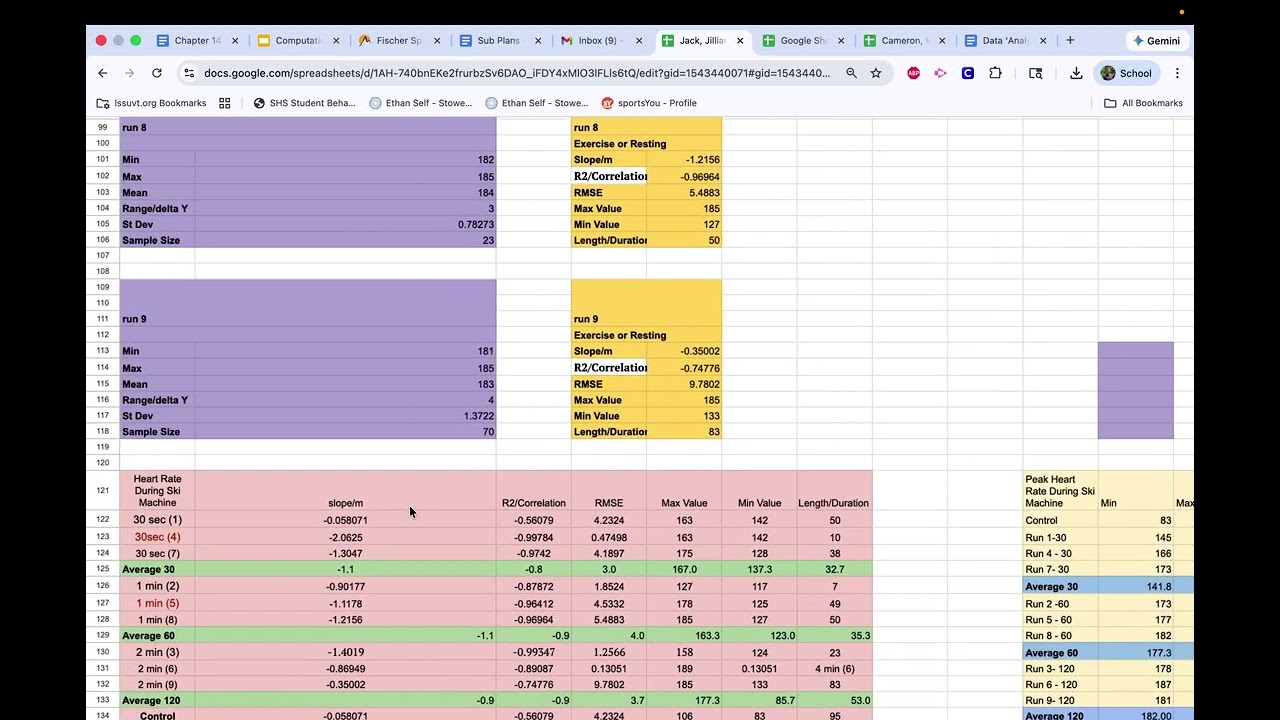Select row header 121
The image size is (1280, 720).
[102, 491]
